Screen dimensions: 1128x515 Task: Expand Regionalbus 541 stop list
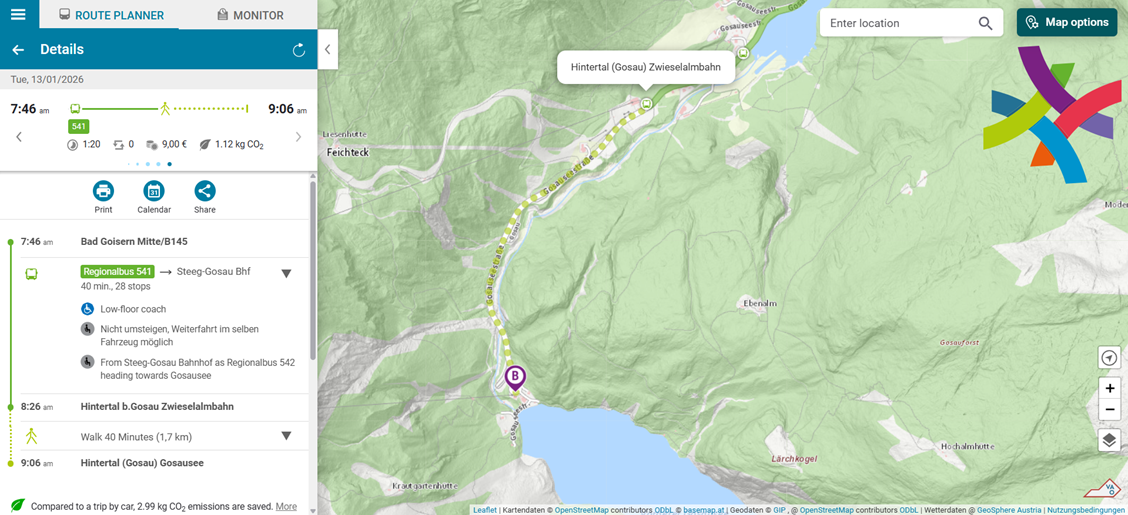pos(286,273)
